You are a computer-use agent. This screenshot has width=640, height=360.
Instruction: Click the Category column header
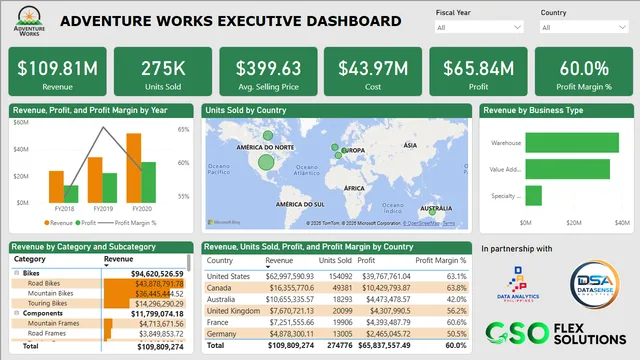tap(30, 259)
